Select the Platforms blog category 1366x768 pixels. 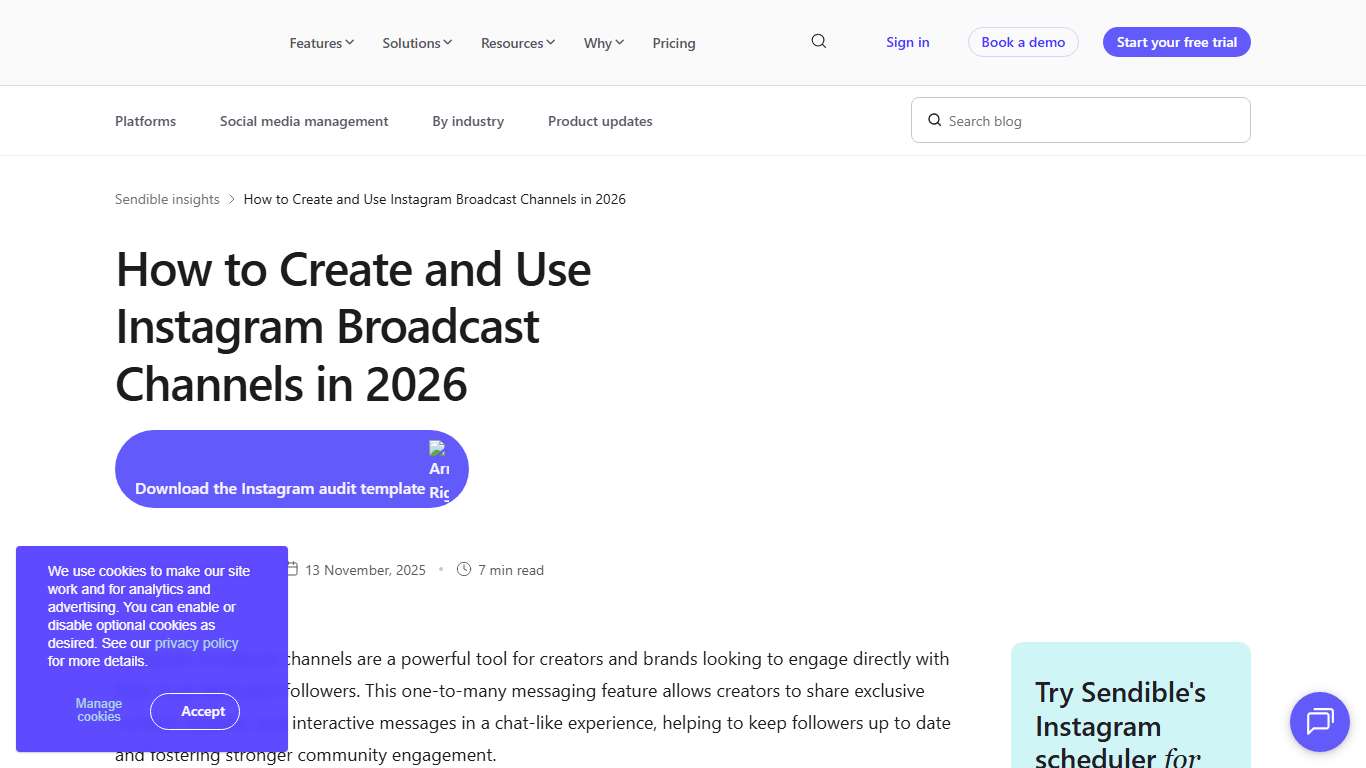145,120
